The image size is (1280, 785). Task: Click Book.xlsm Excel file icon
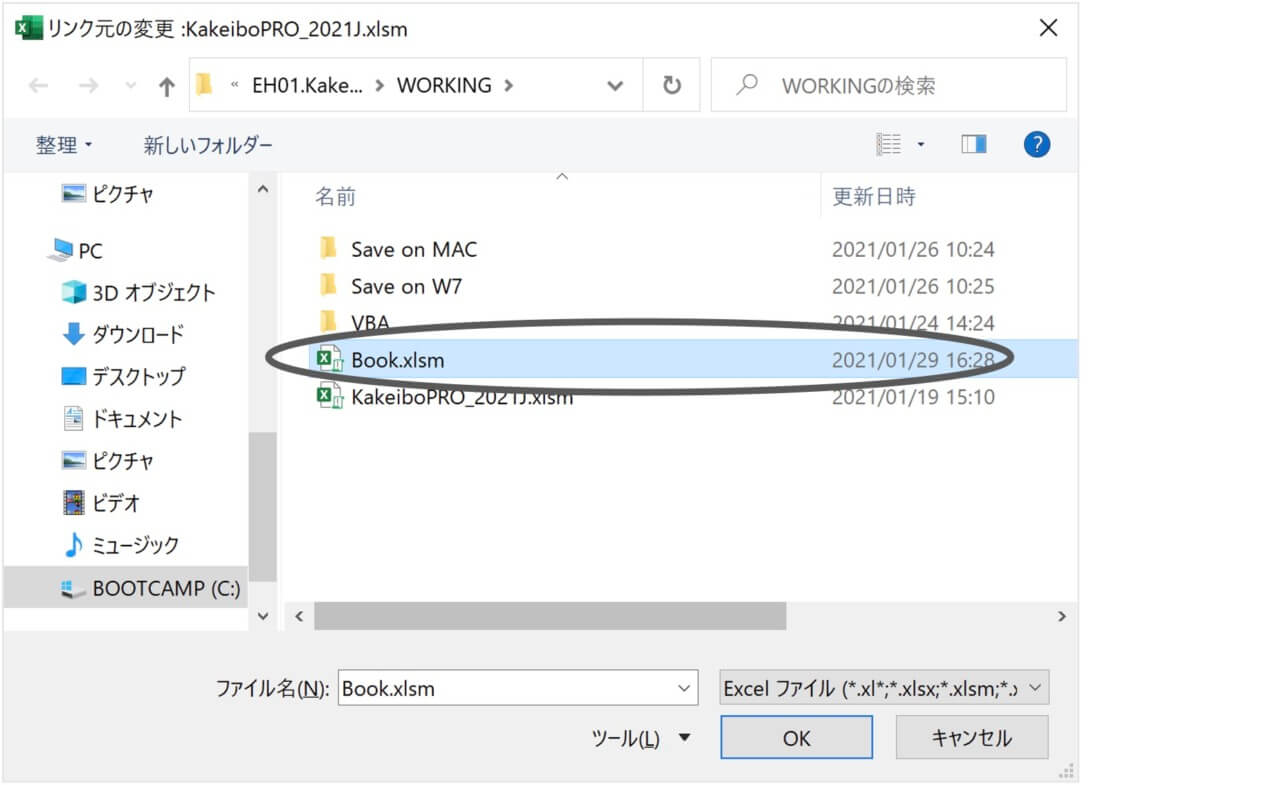coord(329,359)
